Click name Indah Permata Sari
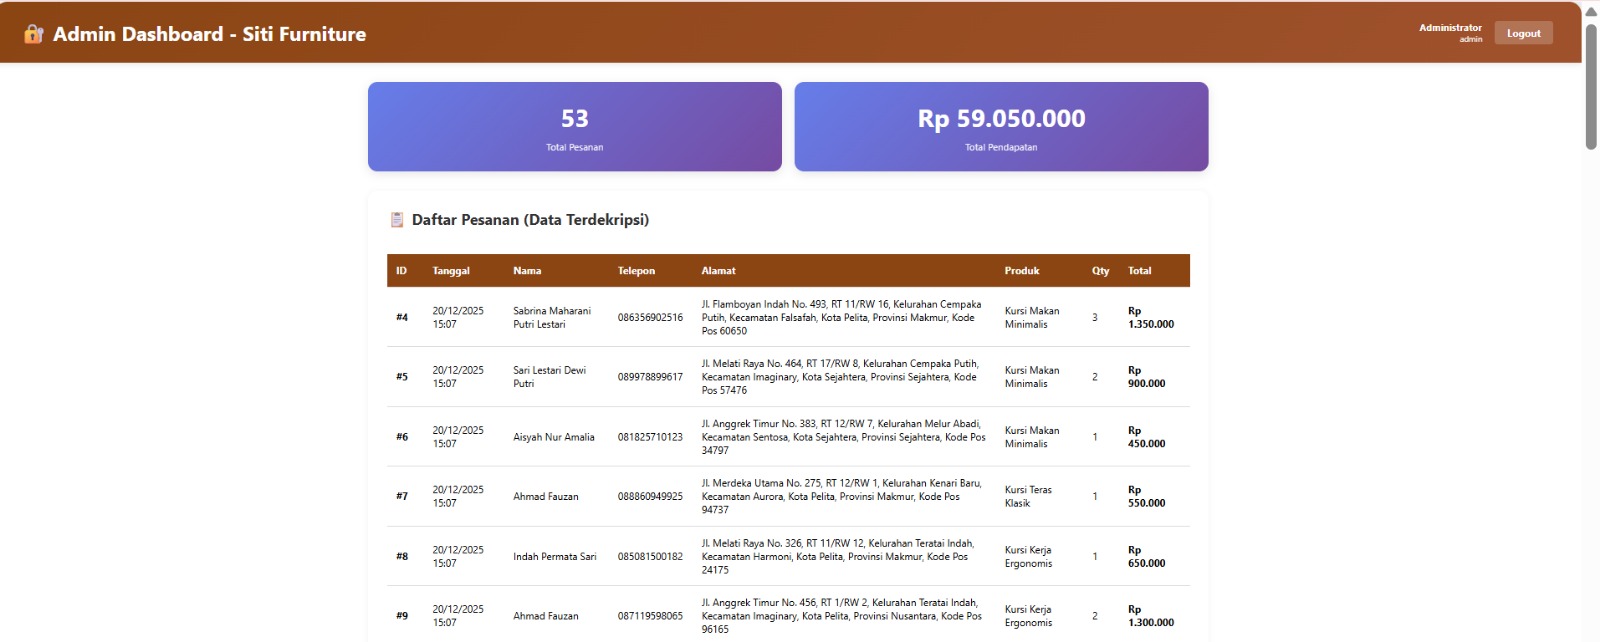The width and height of the screenshot is (1600, 642). pos(555,556)
